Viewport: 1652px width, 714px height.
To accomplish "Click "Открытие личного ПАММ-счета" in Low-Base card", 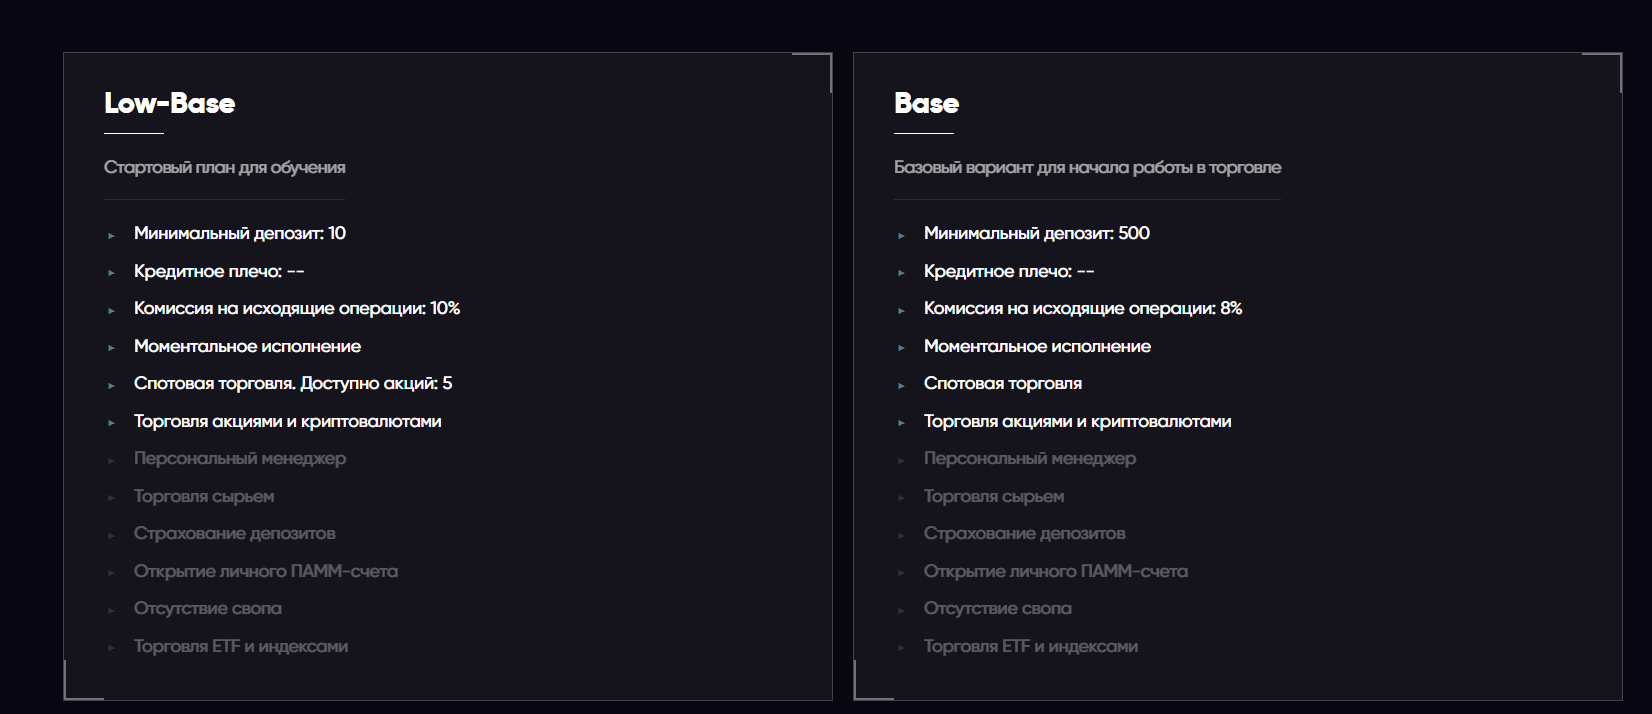I will (x=266, y=572).
